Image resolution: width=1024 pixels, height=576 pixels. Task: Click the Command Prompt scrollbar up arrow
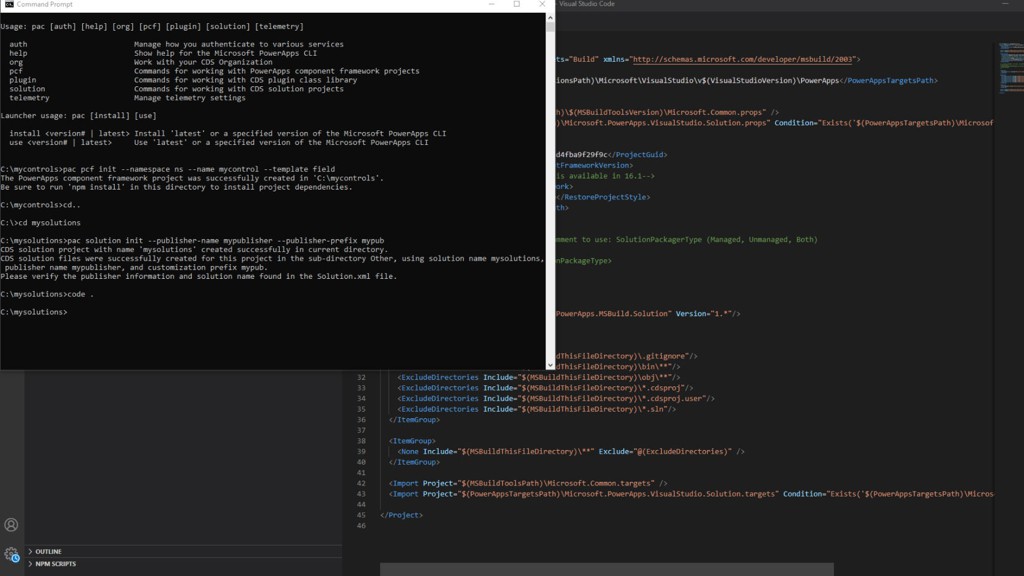point(550,18)
